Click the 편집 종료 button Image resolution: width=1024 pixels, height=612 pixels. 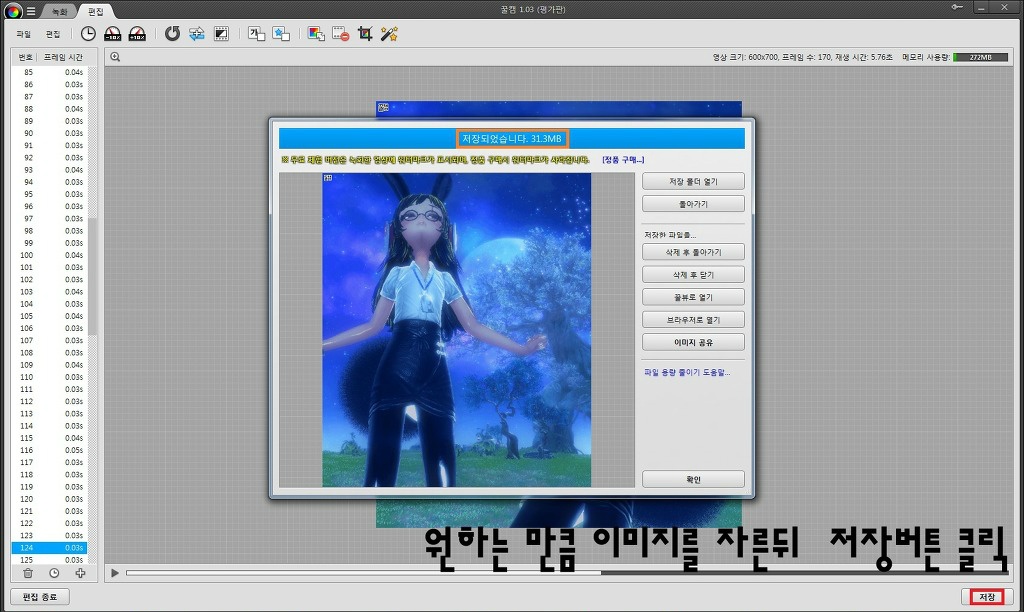pyautogui.click(x=40, y=596)
